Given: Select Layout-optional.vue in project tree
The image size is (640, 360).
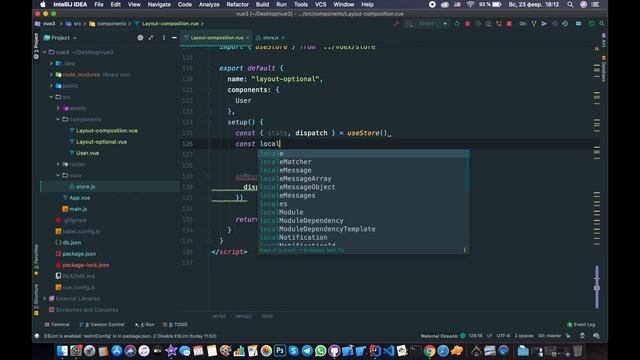Looking at the screenshot, I should pos(101,142).
